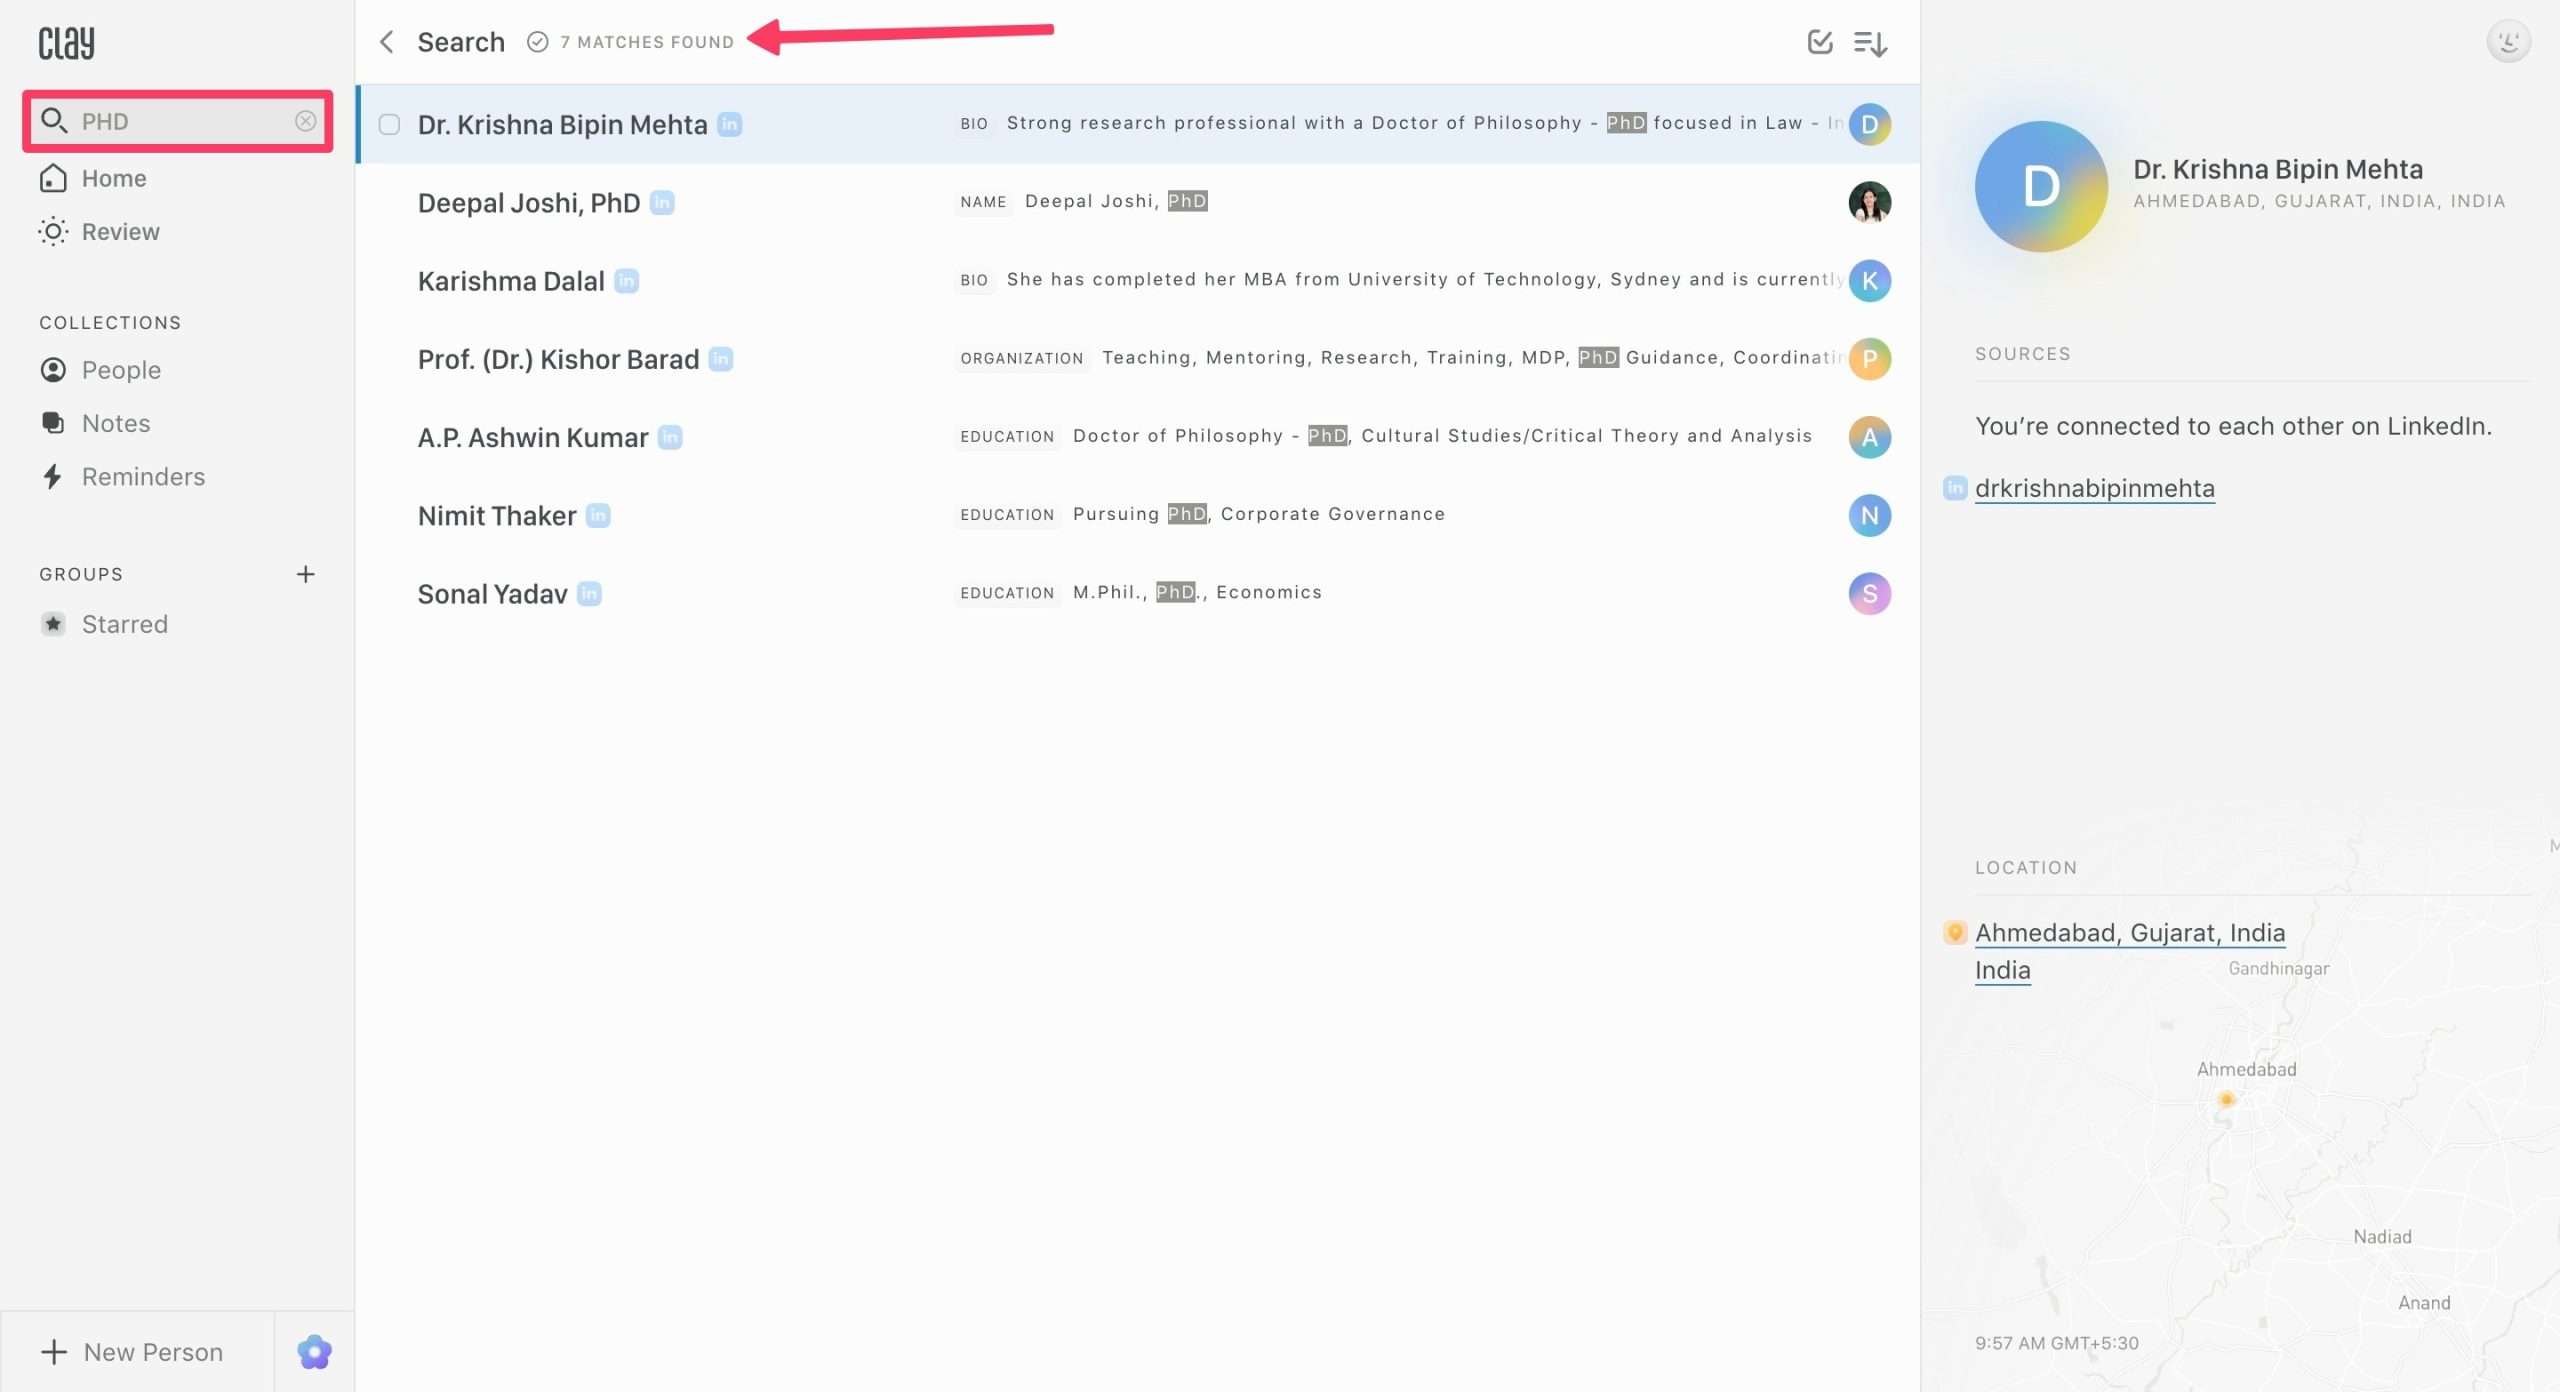This screenshot has height=1392, width=2560.
Task: Click LinkedIn badge next to Ashwin Kumar
Action: [670, 437]
